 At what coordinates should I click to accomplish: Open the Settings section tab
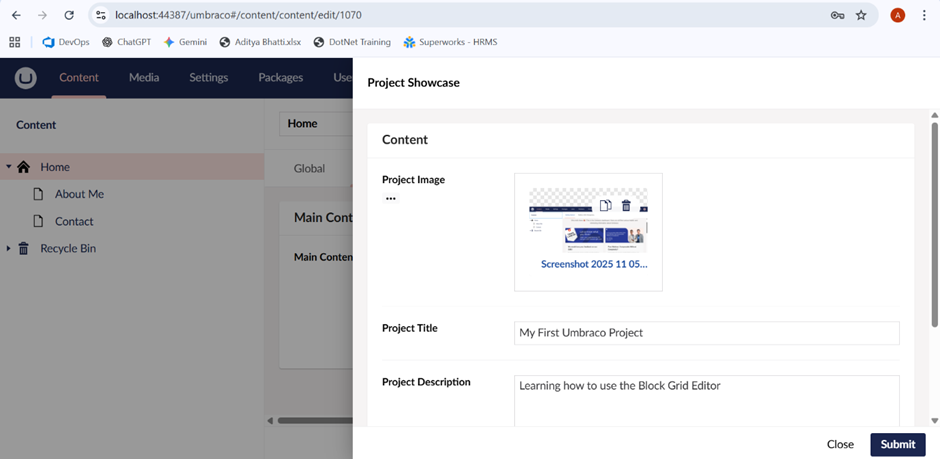coord(209,78)
